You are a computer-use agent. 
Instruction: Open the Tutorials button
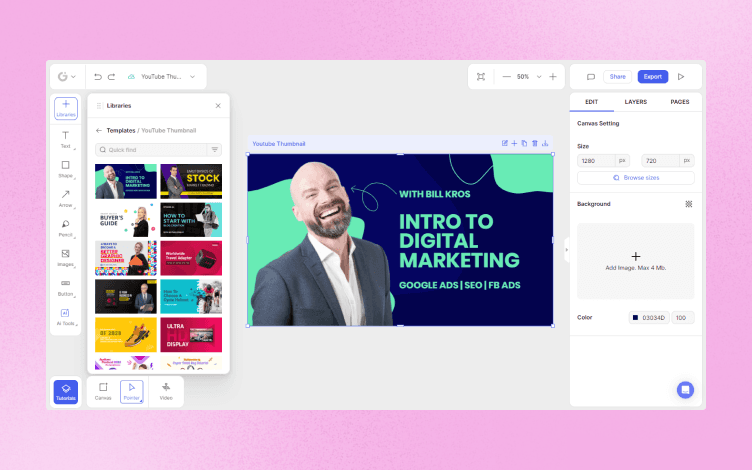click(66, 392)
